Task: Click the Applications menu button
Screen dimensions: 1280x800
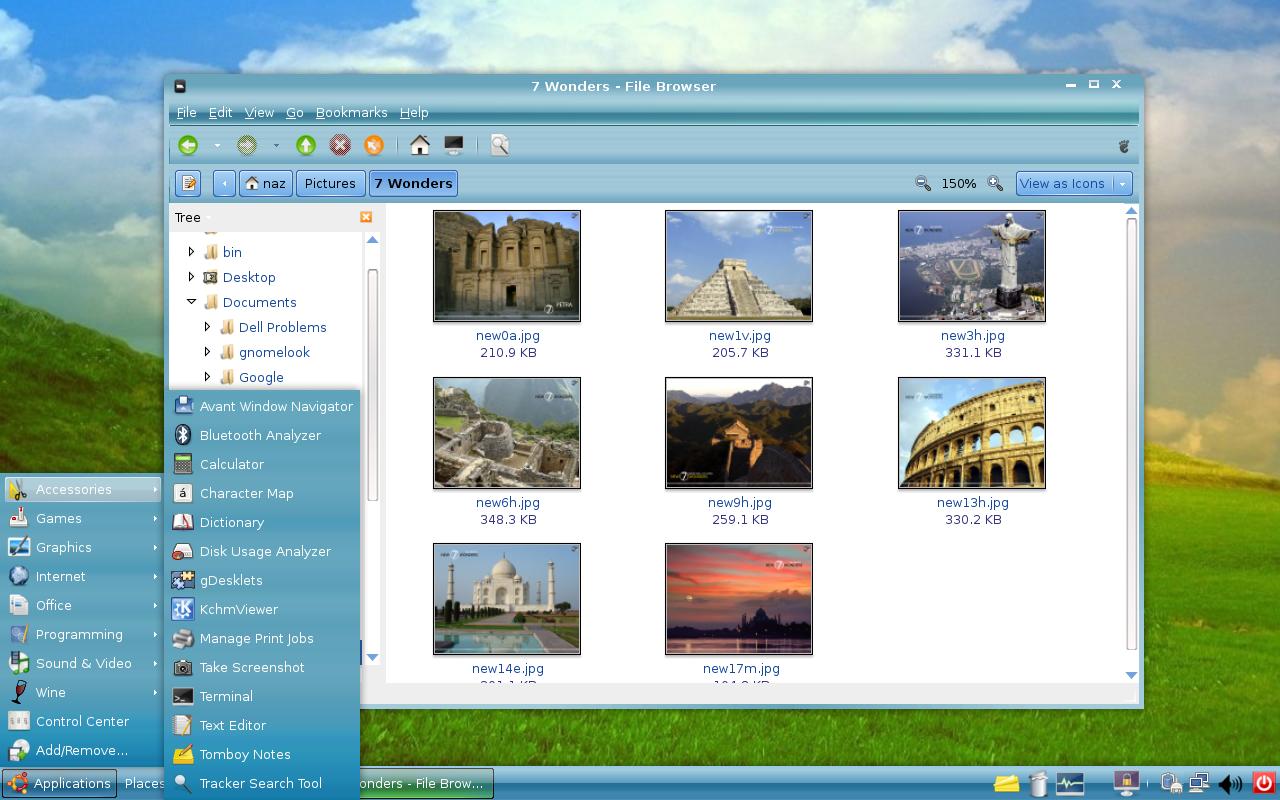Action: pyautogui.click(x=60, y=783)
